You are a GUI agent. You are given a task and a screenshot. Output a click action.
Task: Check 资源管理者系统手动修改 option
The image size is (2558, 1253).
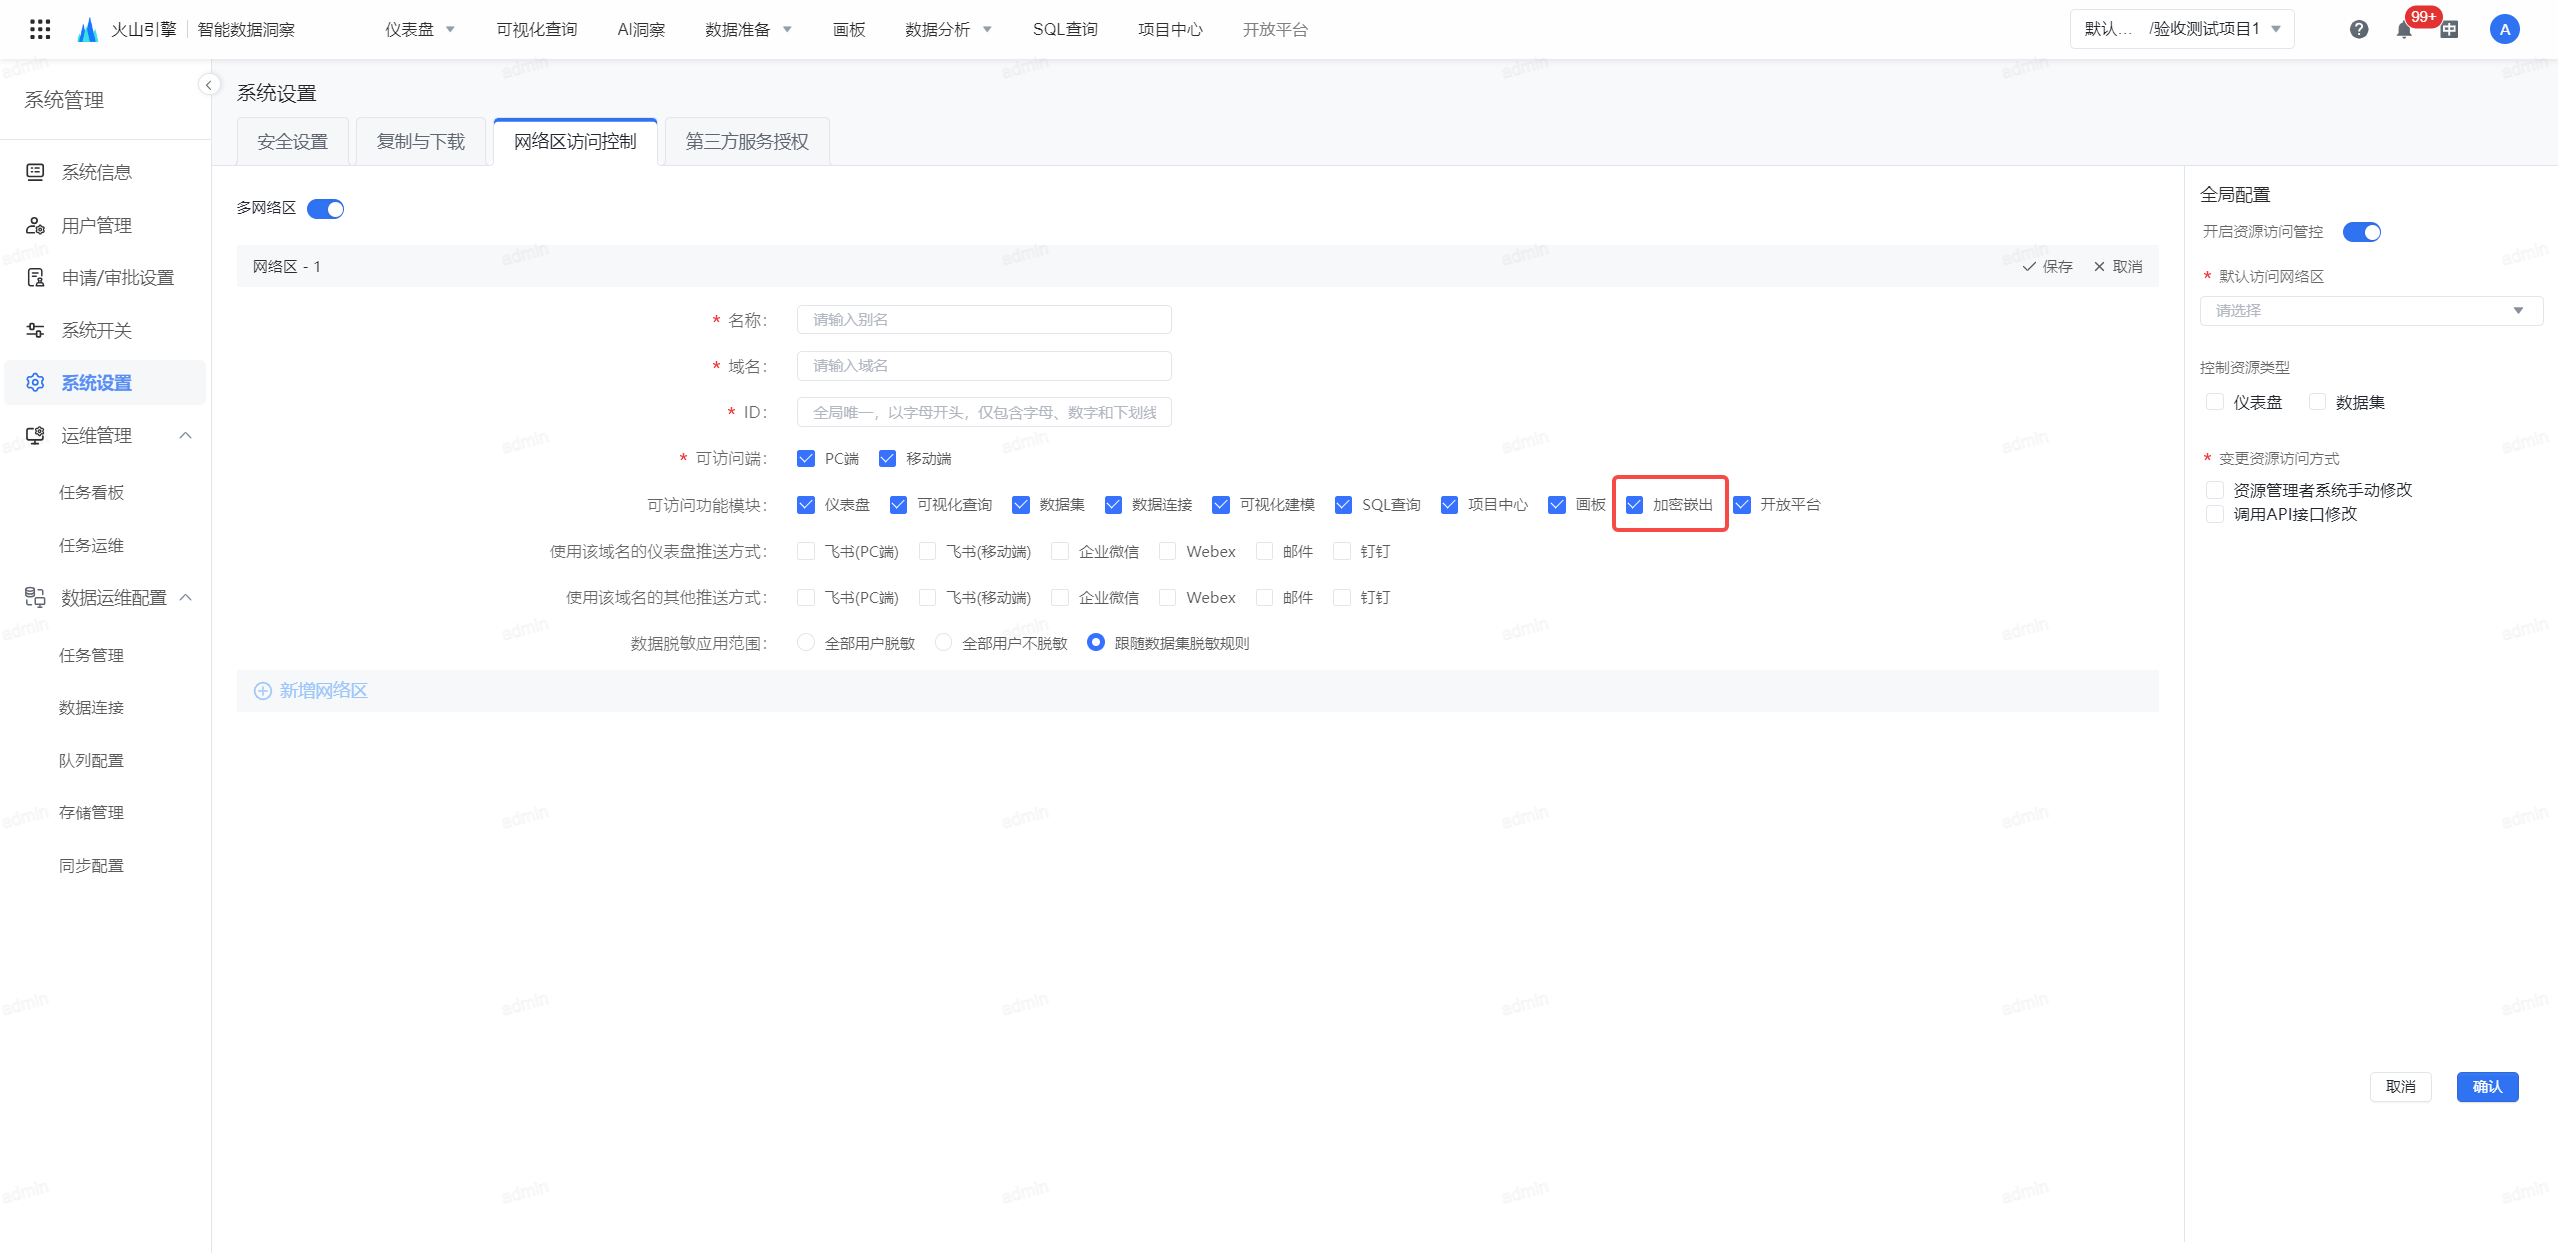click(2215, 489)
